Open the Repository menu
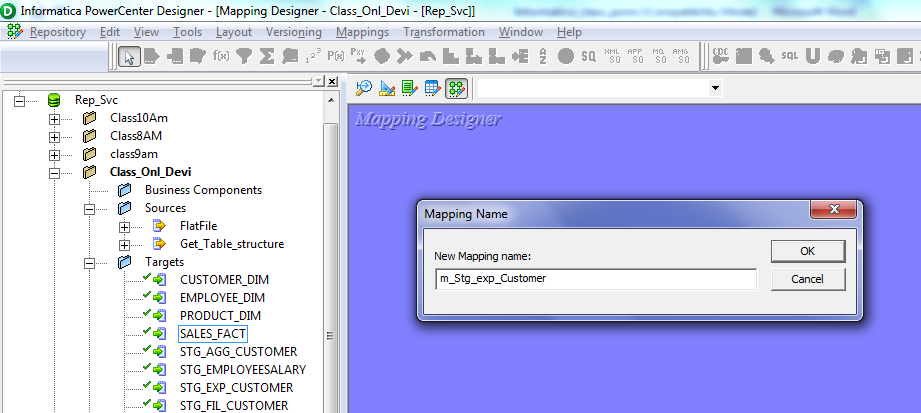 pos(58,32)
